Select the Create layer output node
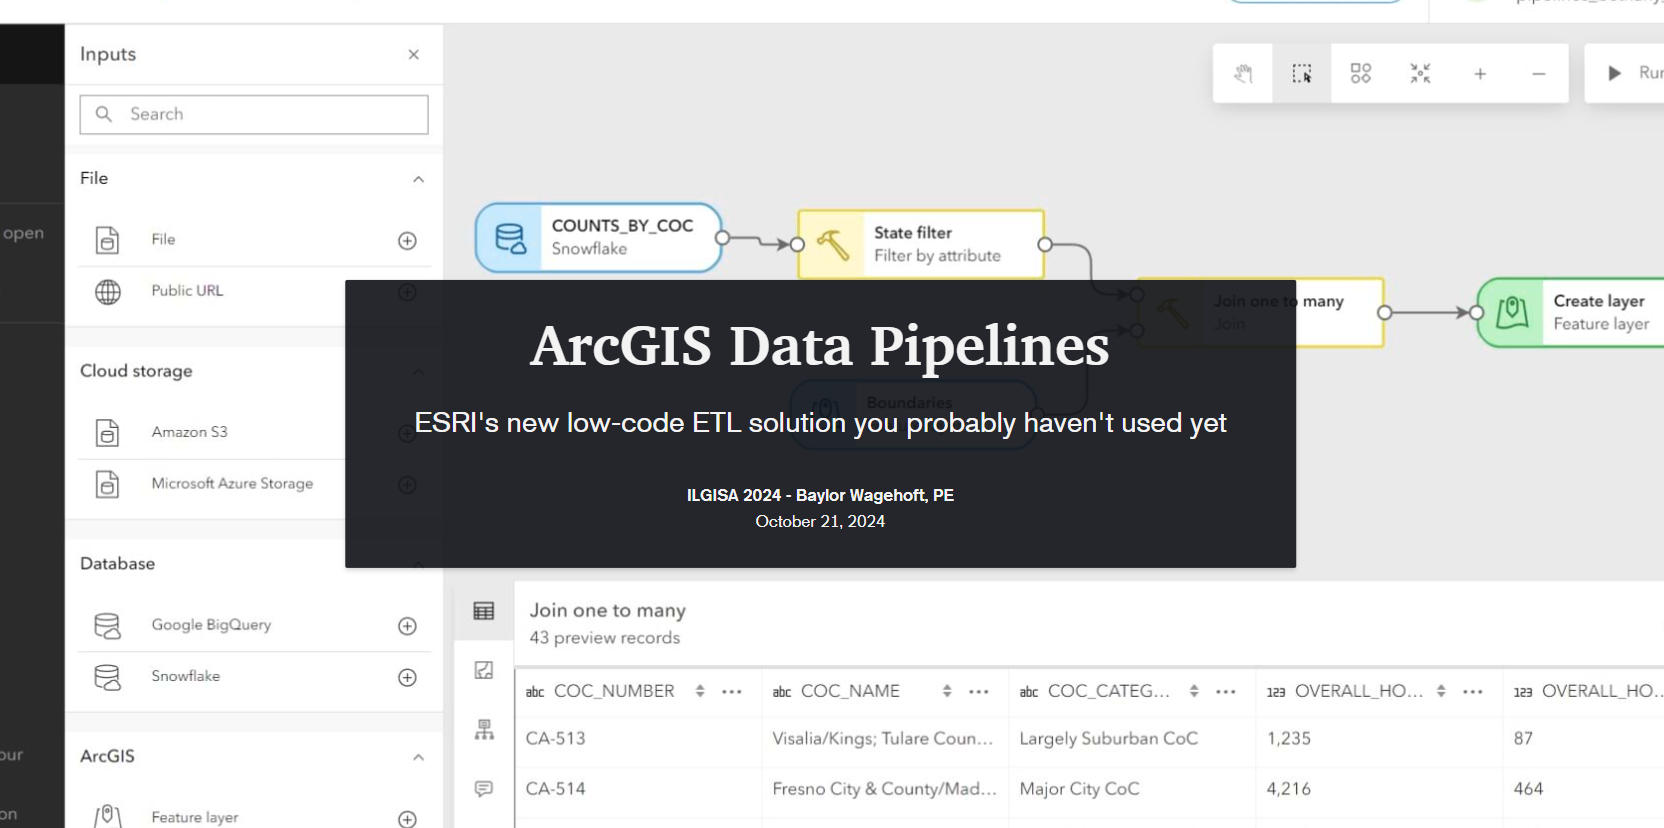1664x828 pixels. (1571, 313)
